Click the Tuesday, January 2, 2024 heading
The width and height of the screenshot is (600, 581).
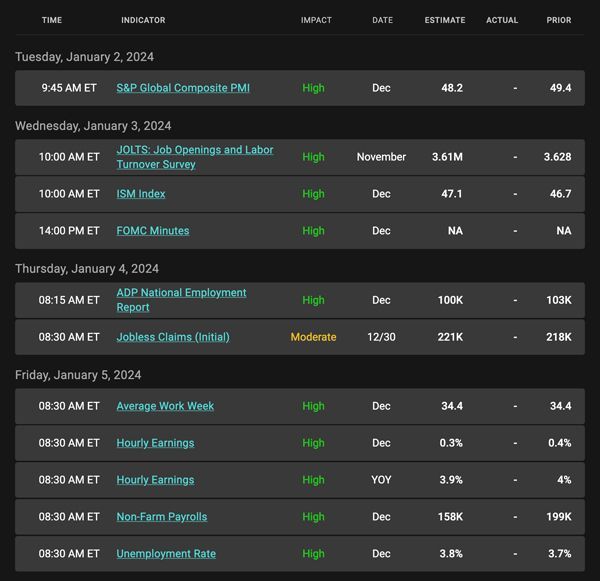click(x=85, y=57)
